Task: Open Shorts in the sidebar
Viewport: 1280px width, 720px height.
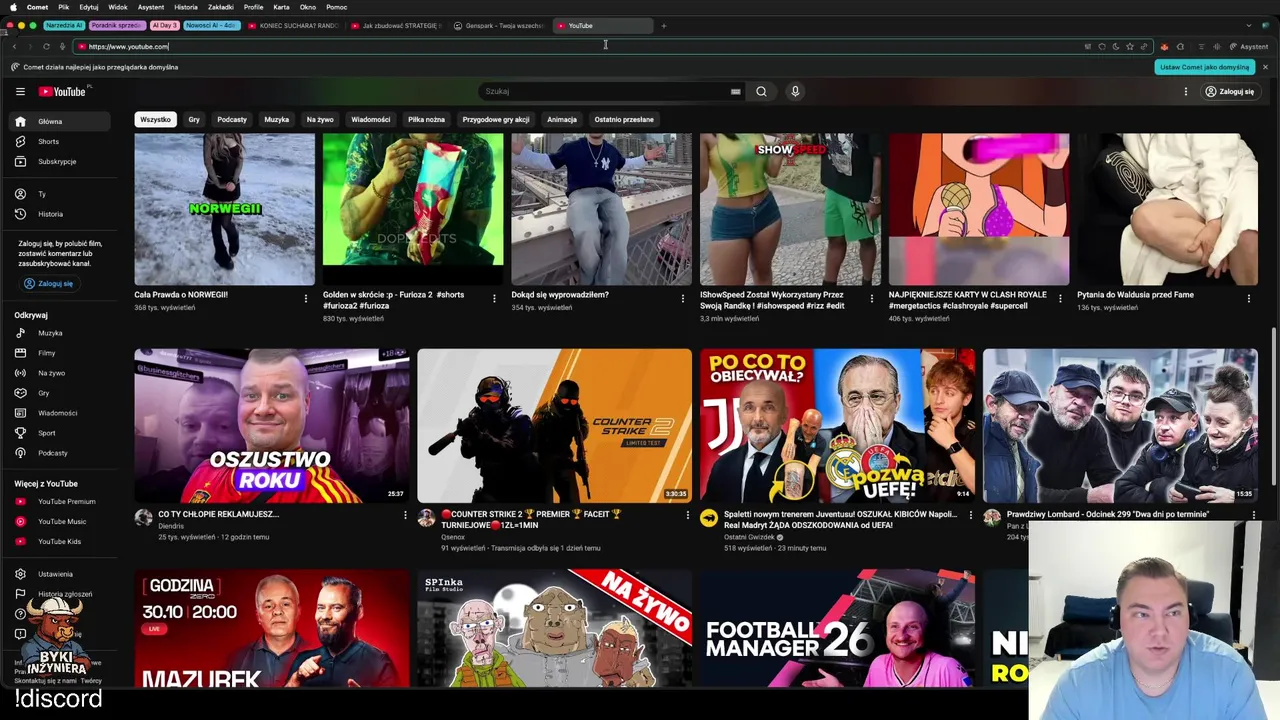Action: tap(60, 141)
